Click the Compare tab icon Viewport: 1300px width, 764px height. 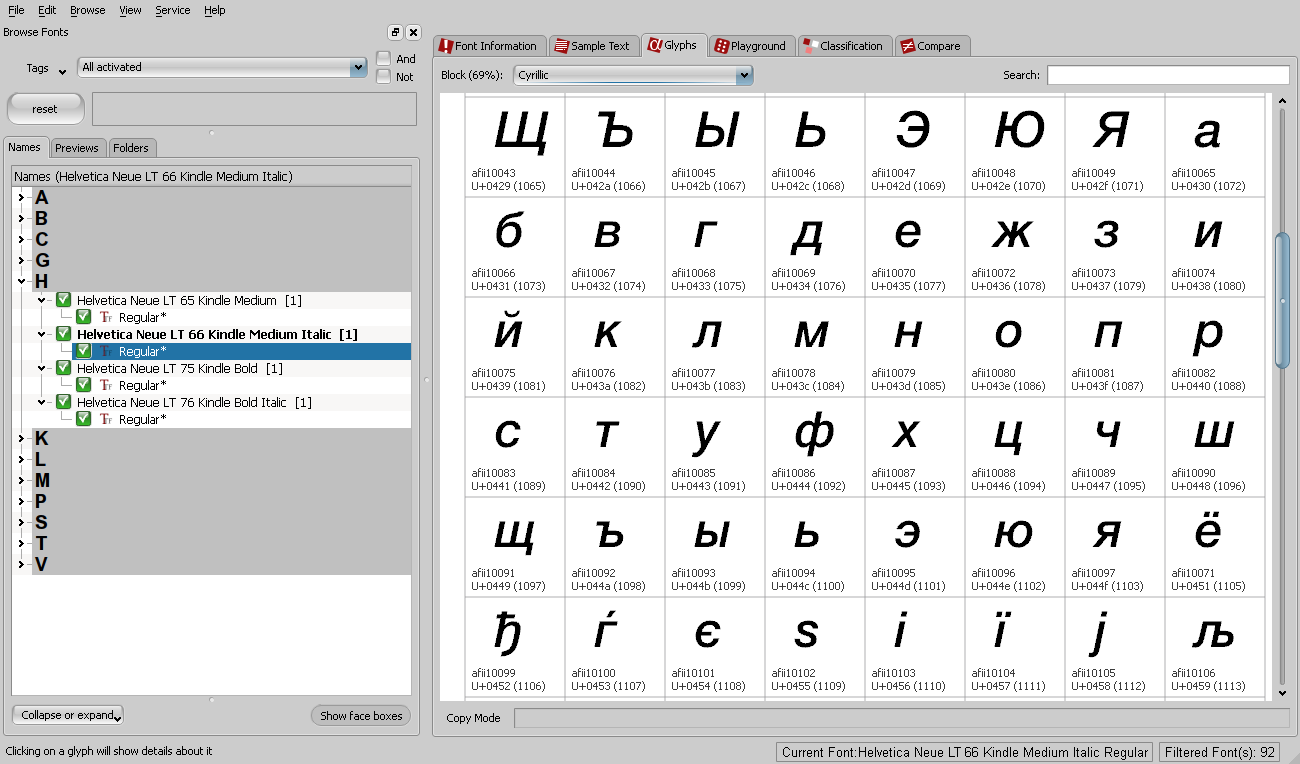coord(907,46)
